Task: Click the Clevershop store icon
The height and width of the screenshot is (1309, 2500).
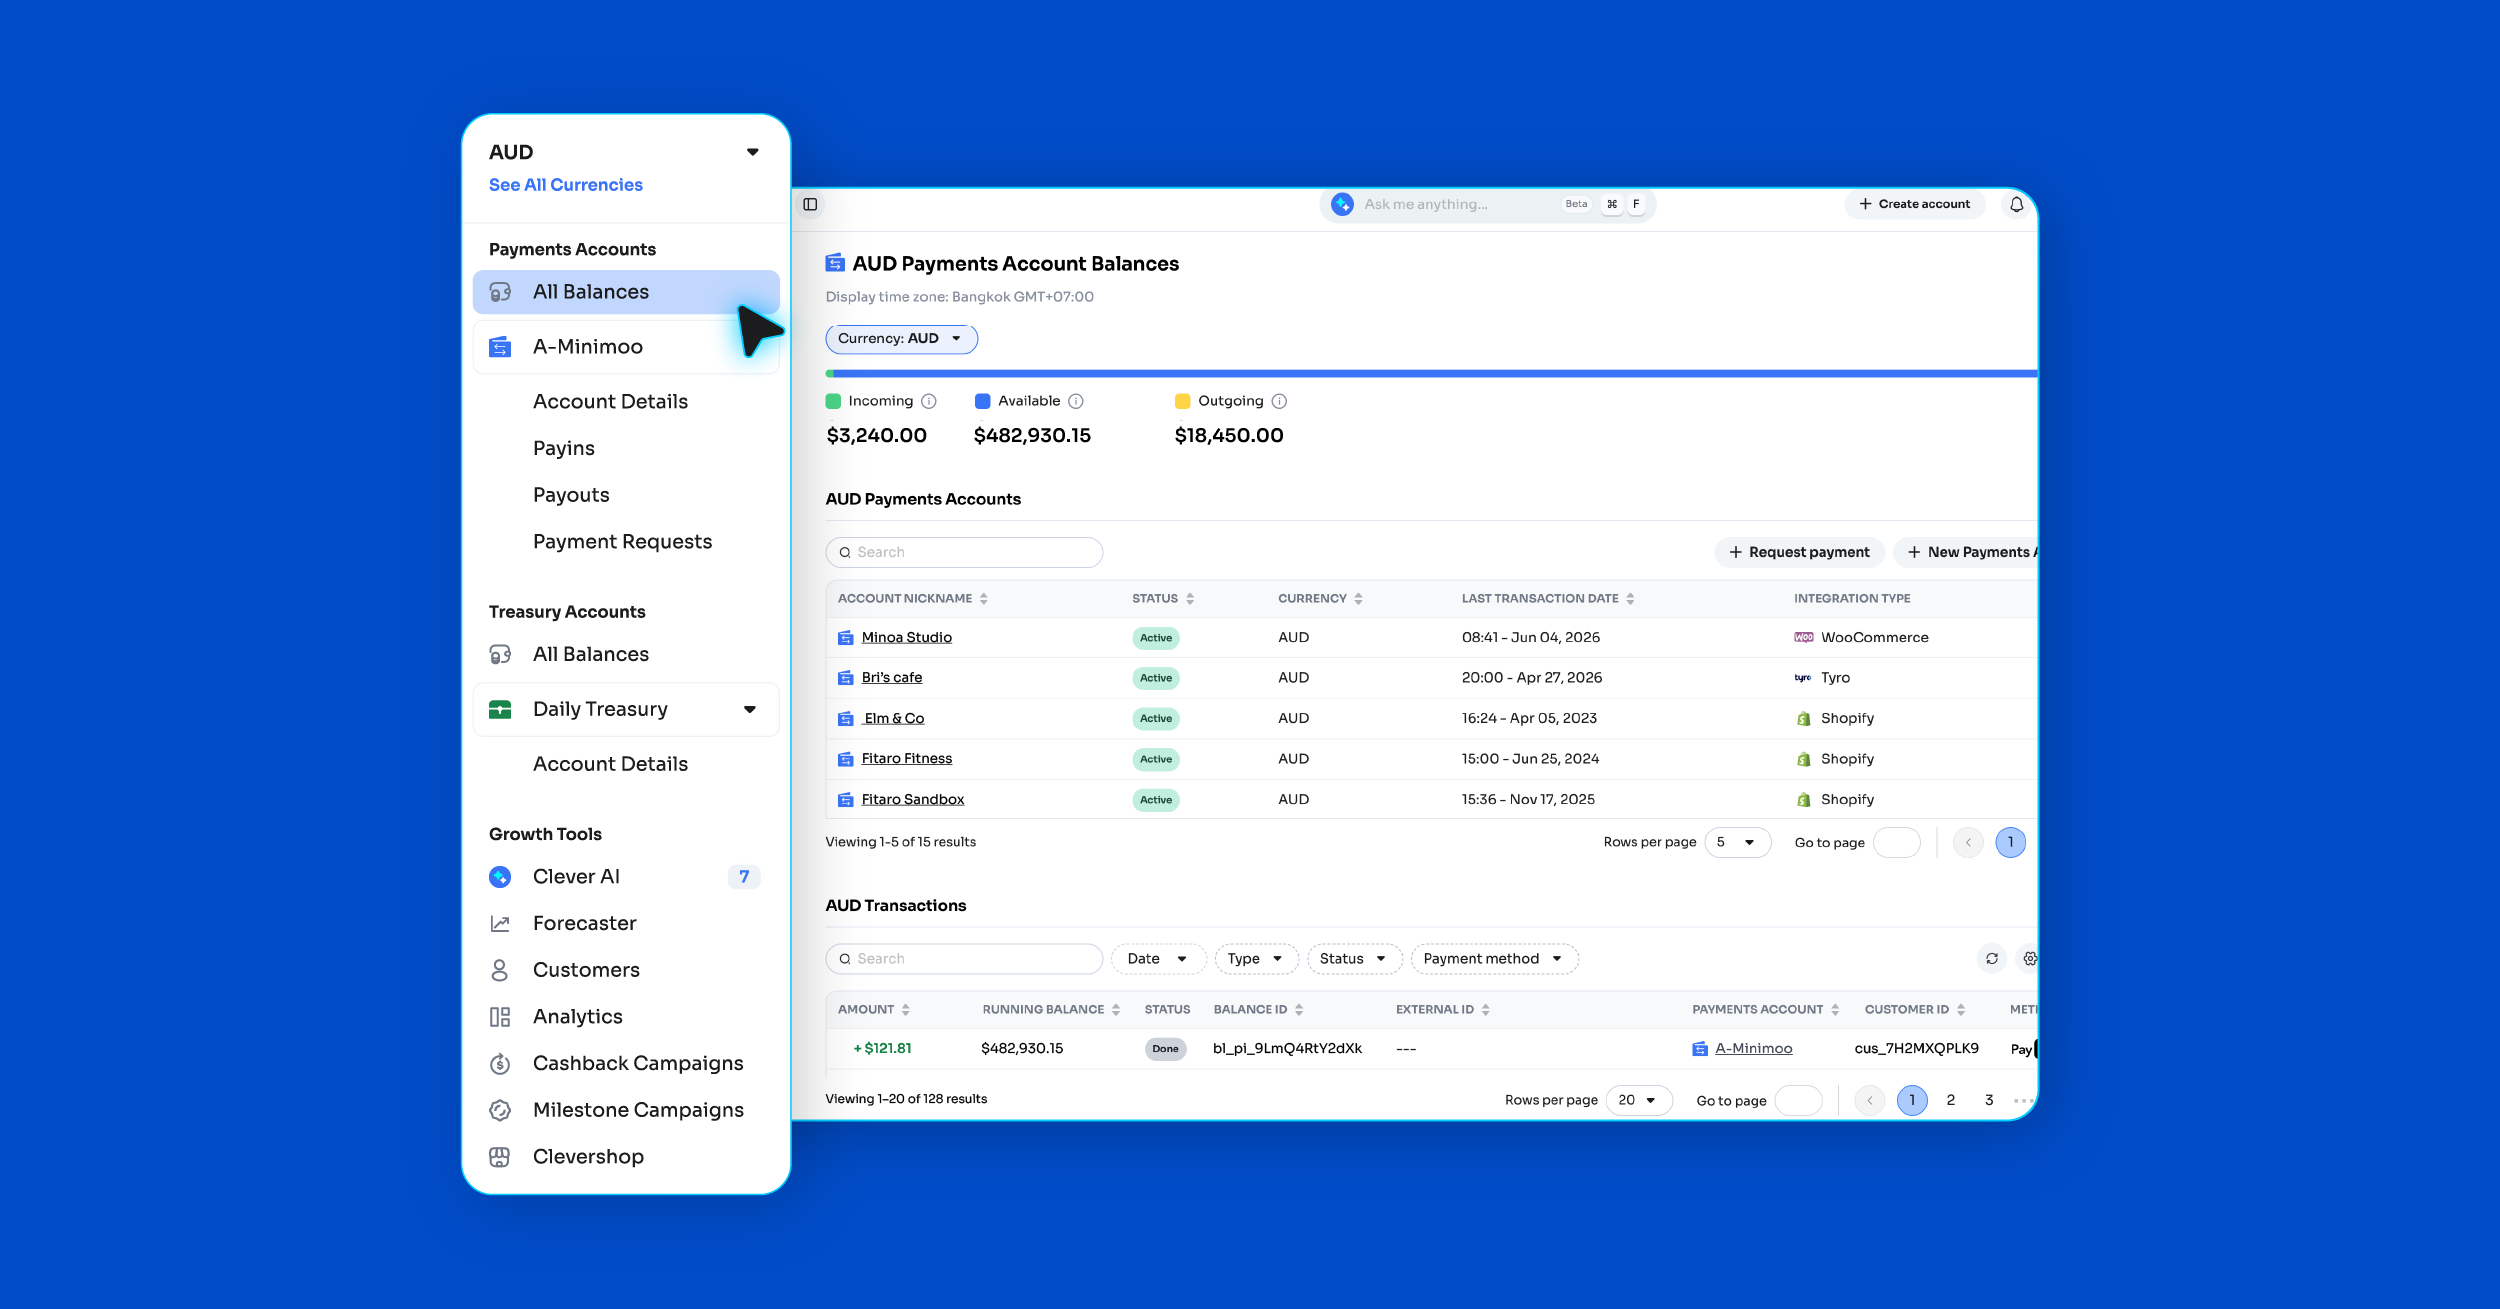Action: click(500, 1157)
